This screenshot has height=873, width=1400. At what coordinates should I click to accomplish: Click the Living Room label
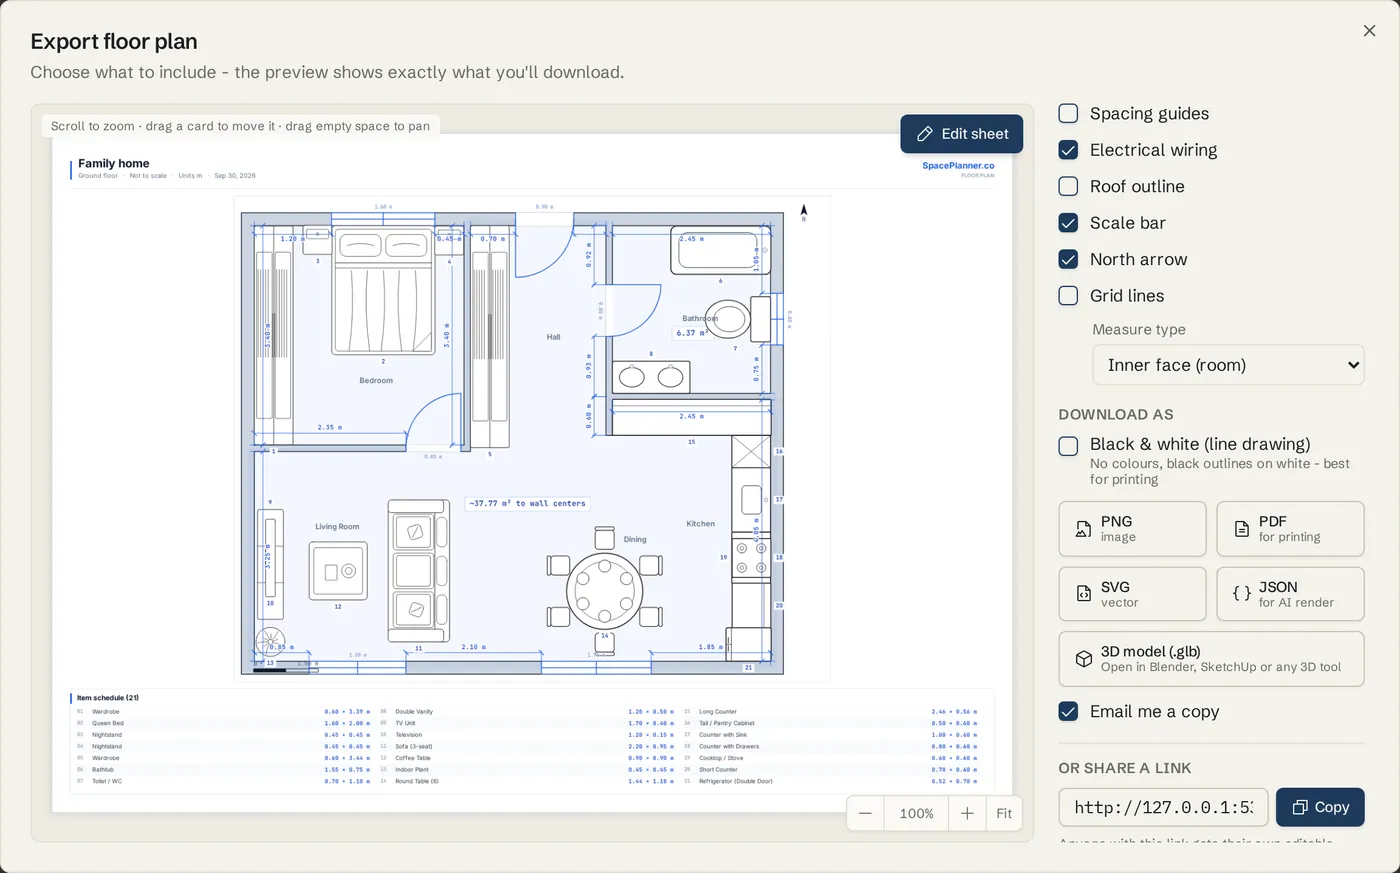tap(337, 527)
